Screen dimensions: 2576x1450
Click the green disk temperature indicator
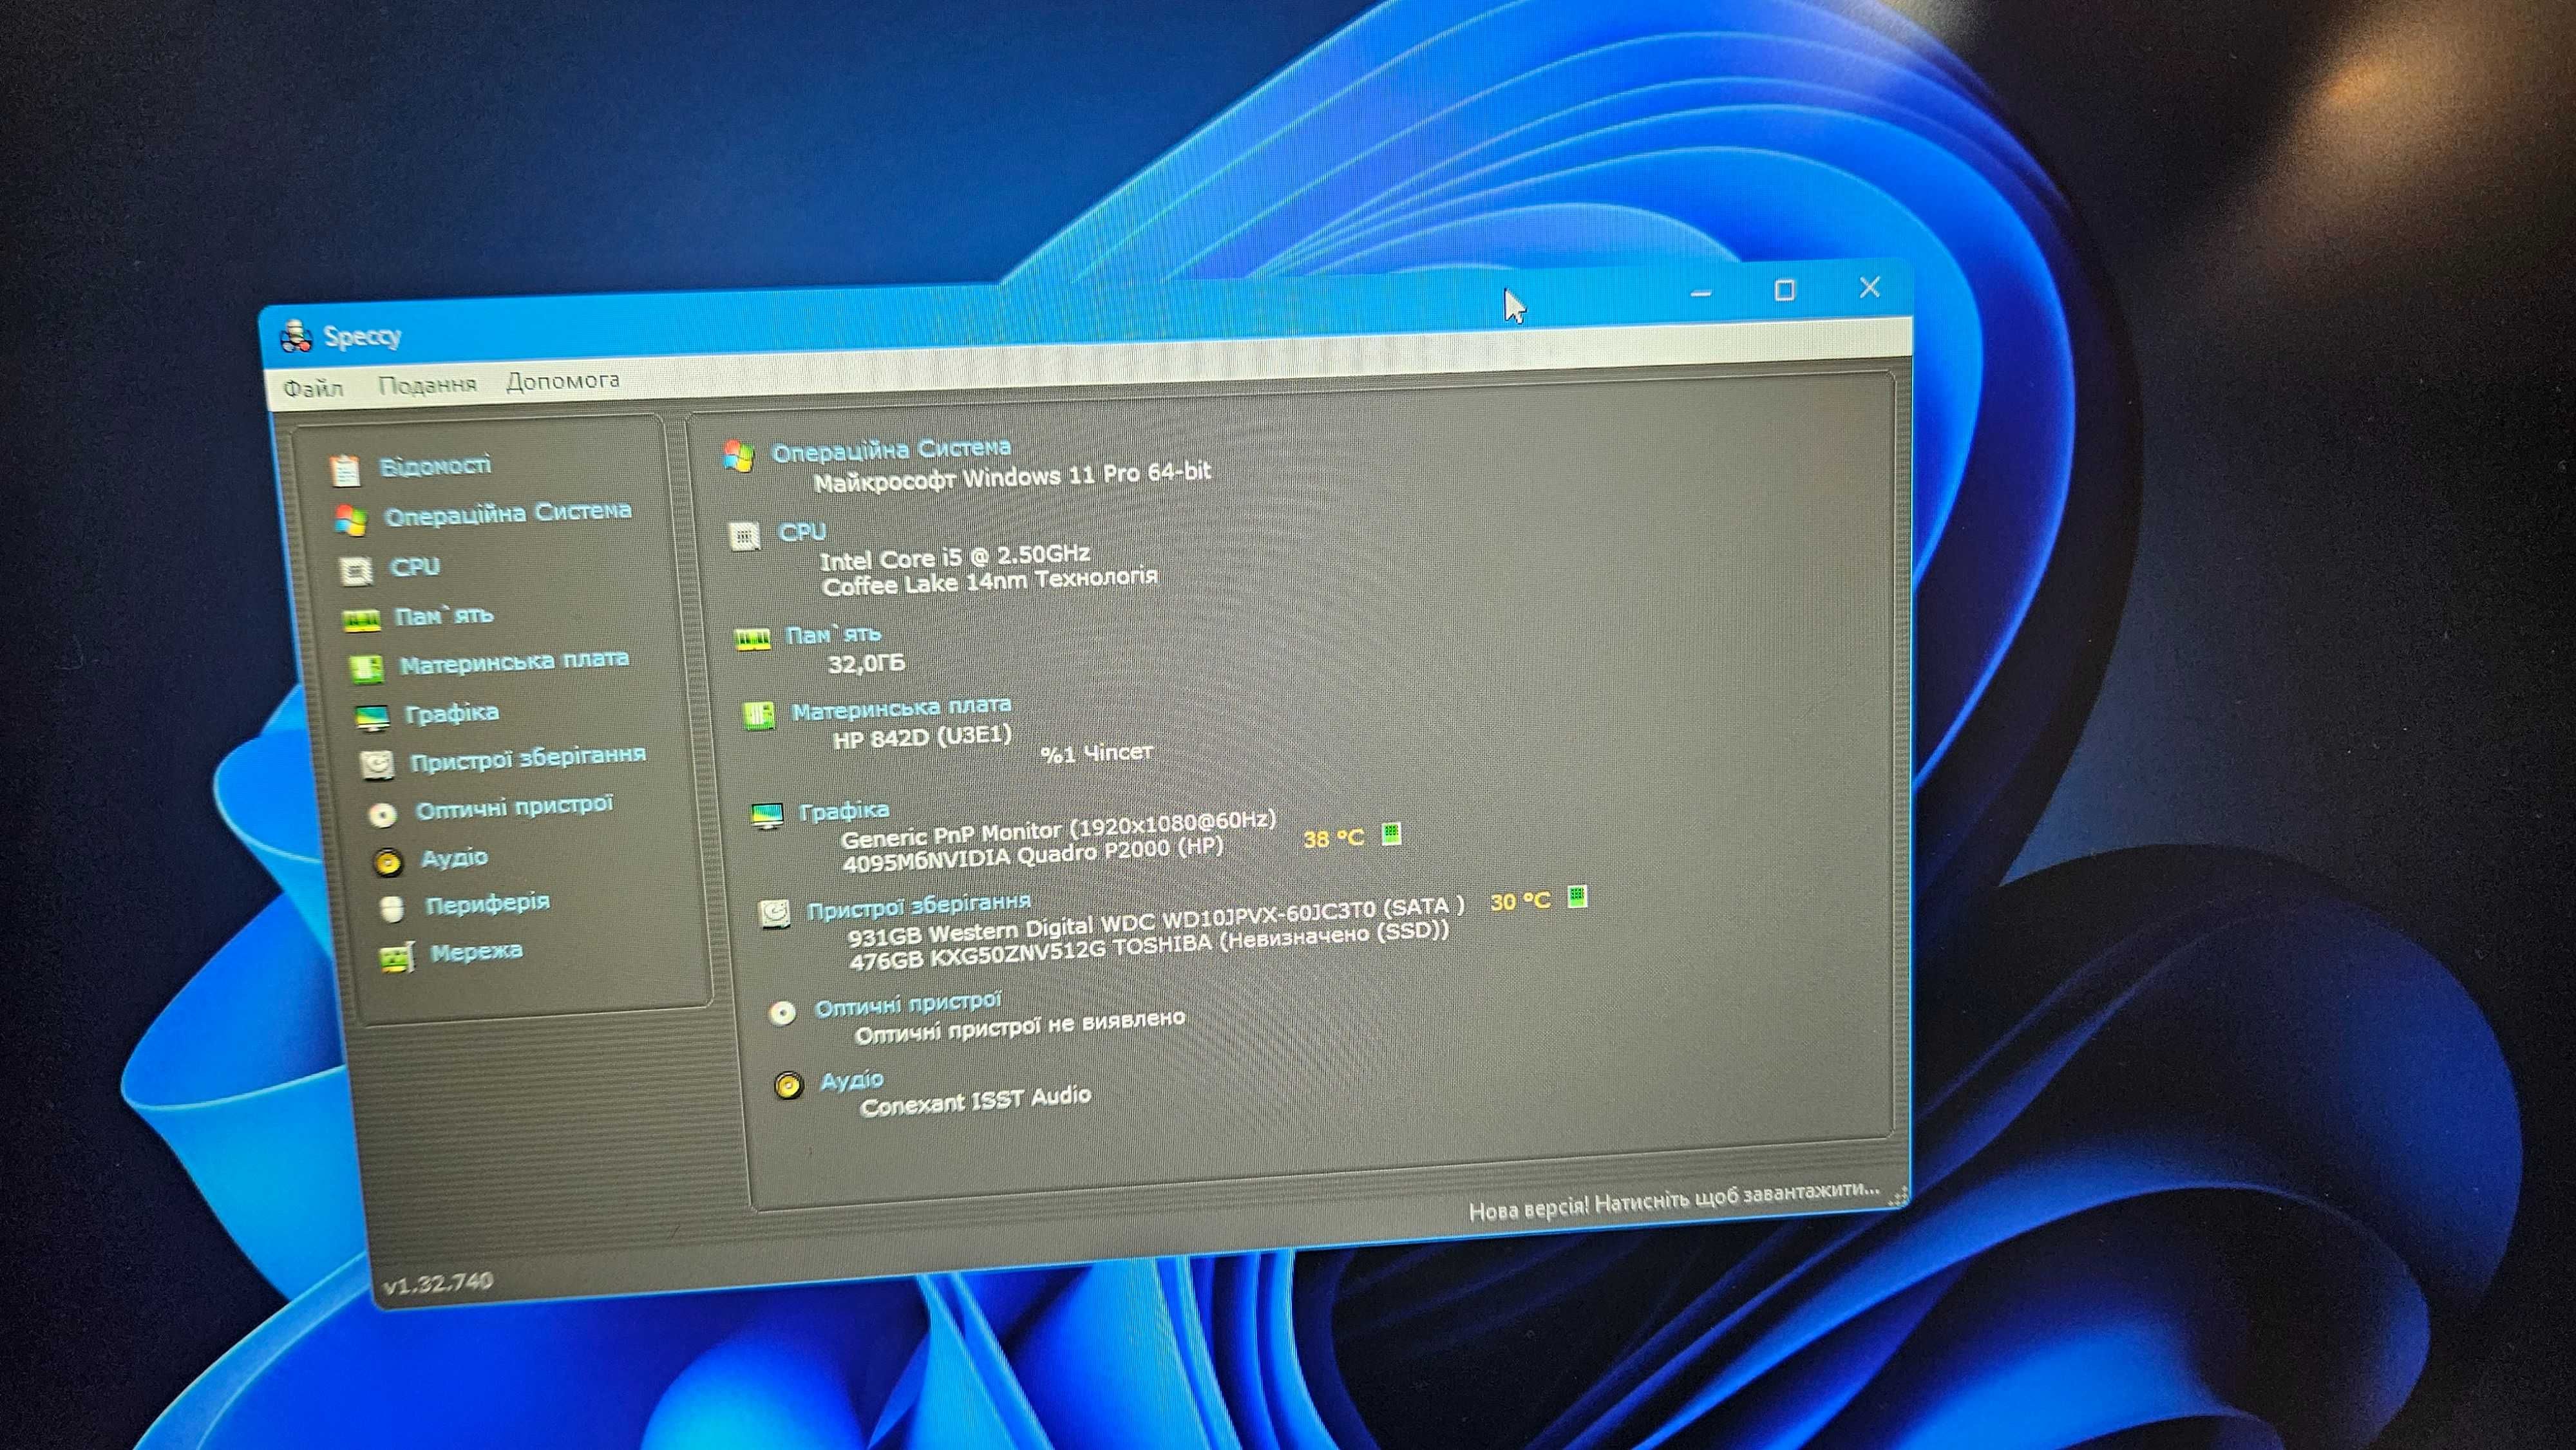click(x=1576, y=896)
